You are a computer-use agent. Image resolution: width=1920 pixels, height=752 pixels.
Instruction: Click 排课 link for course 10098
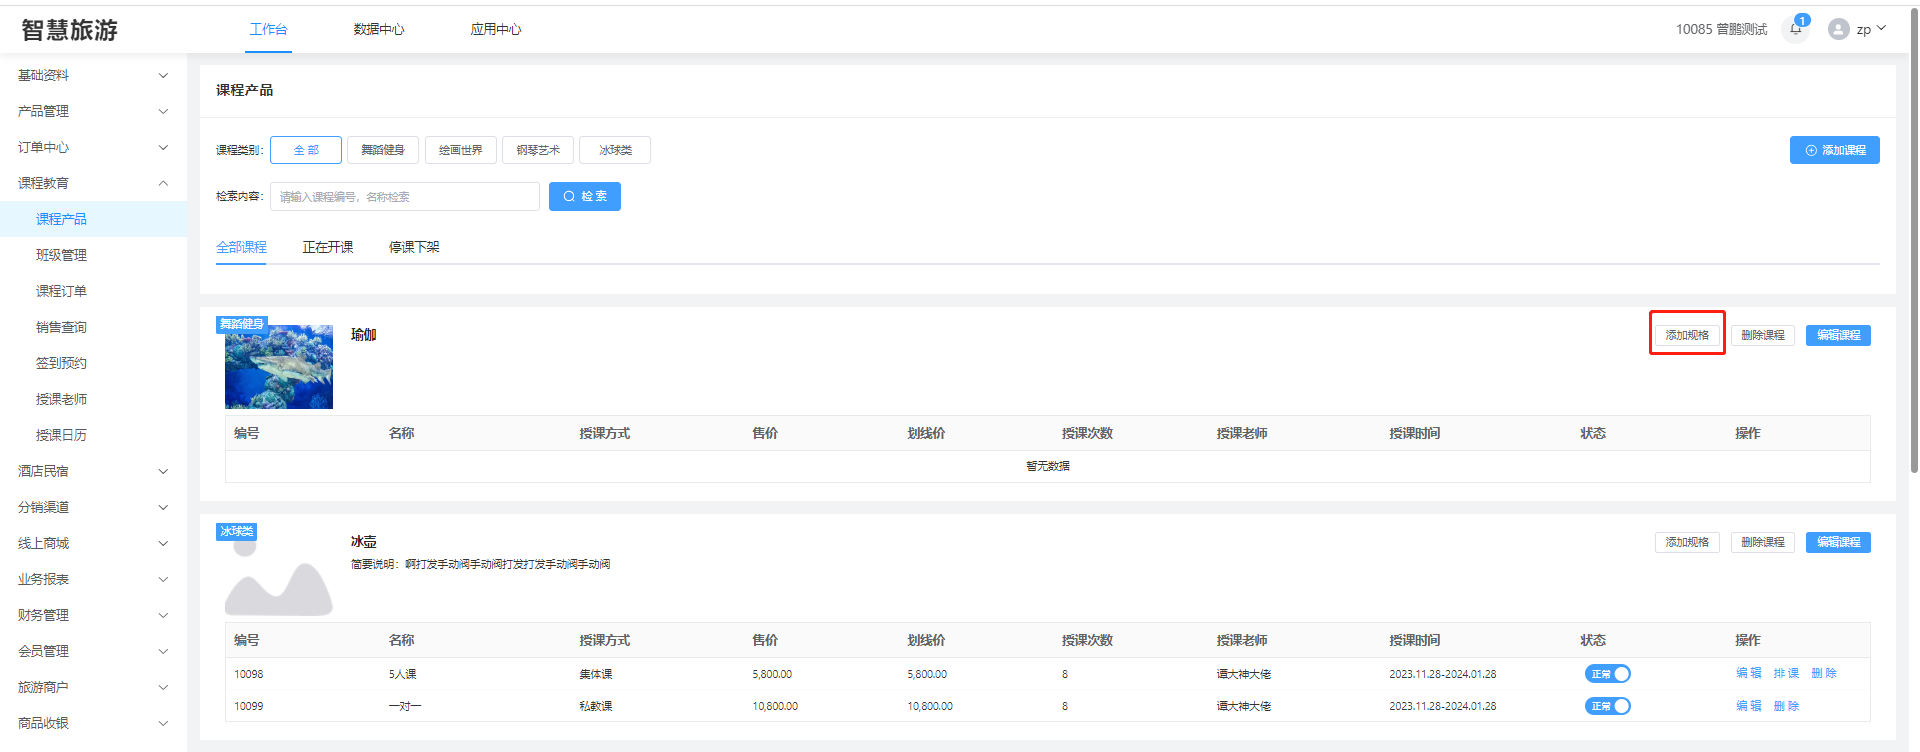(x=1786, y=673)
